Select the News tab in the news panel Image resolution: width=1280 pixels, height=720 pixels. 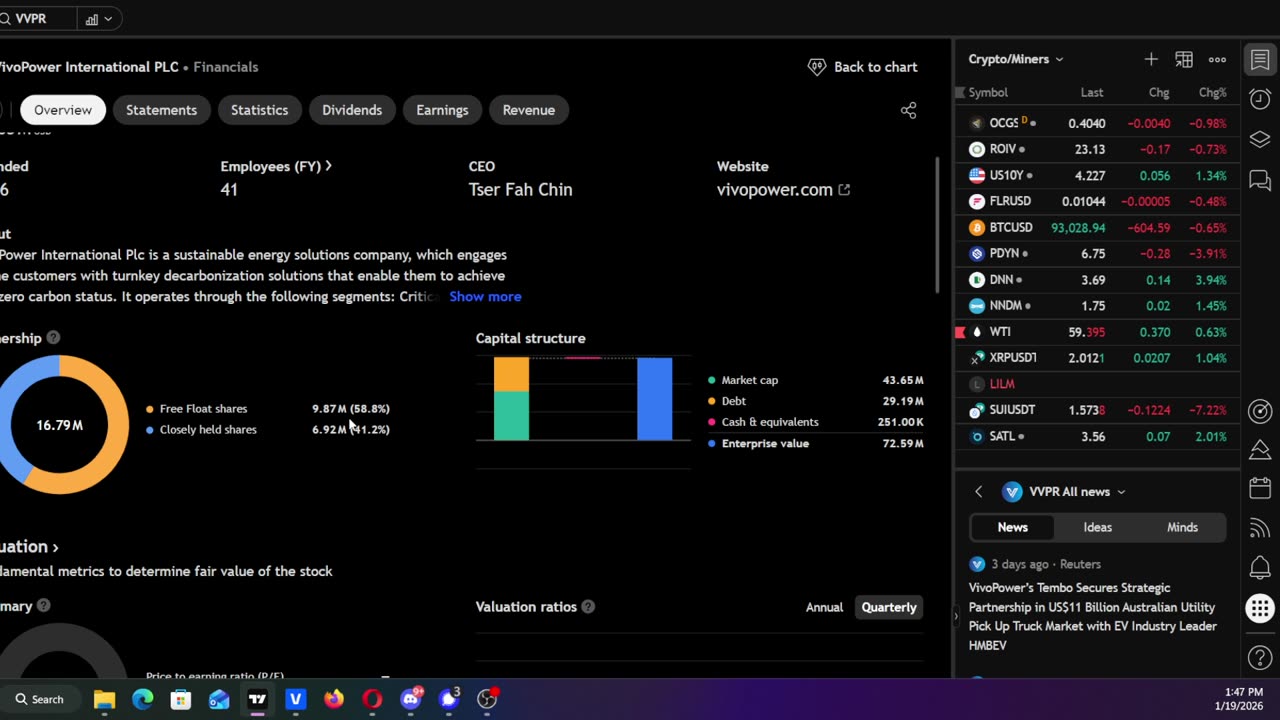(1012, 527)
